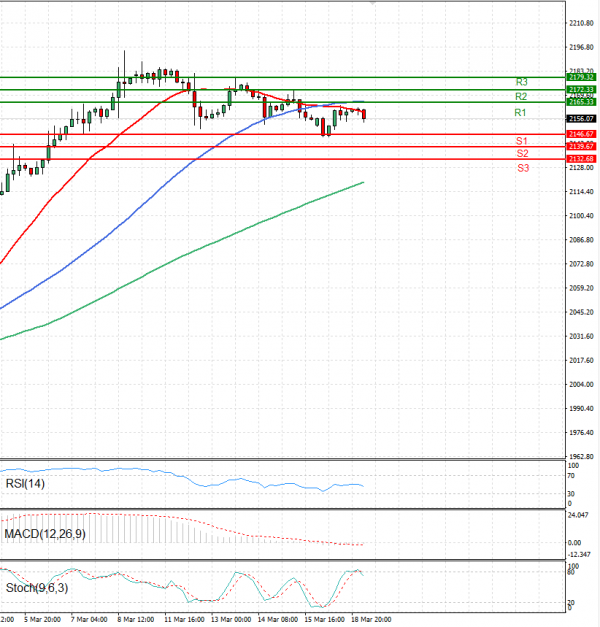Click the S3 support label

click(x=523, y=168)
